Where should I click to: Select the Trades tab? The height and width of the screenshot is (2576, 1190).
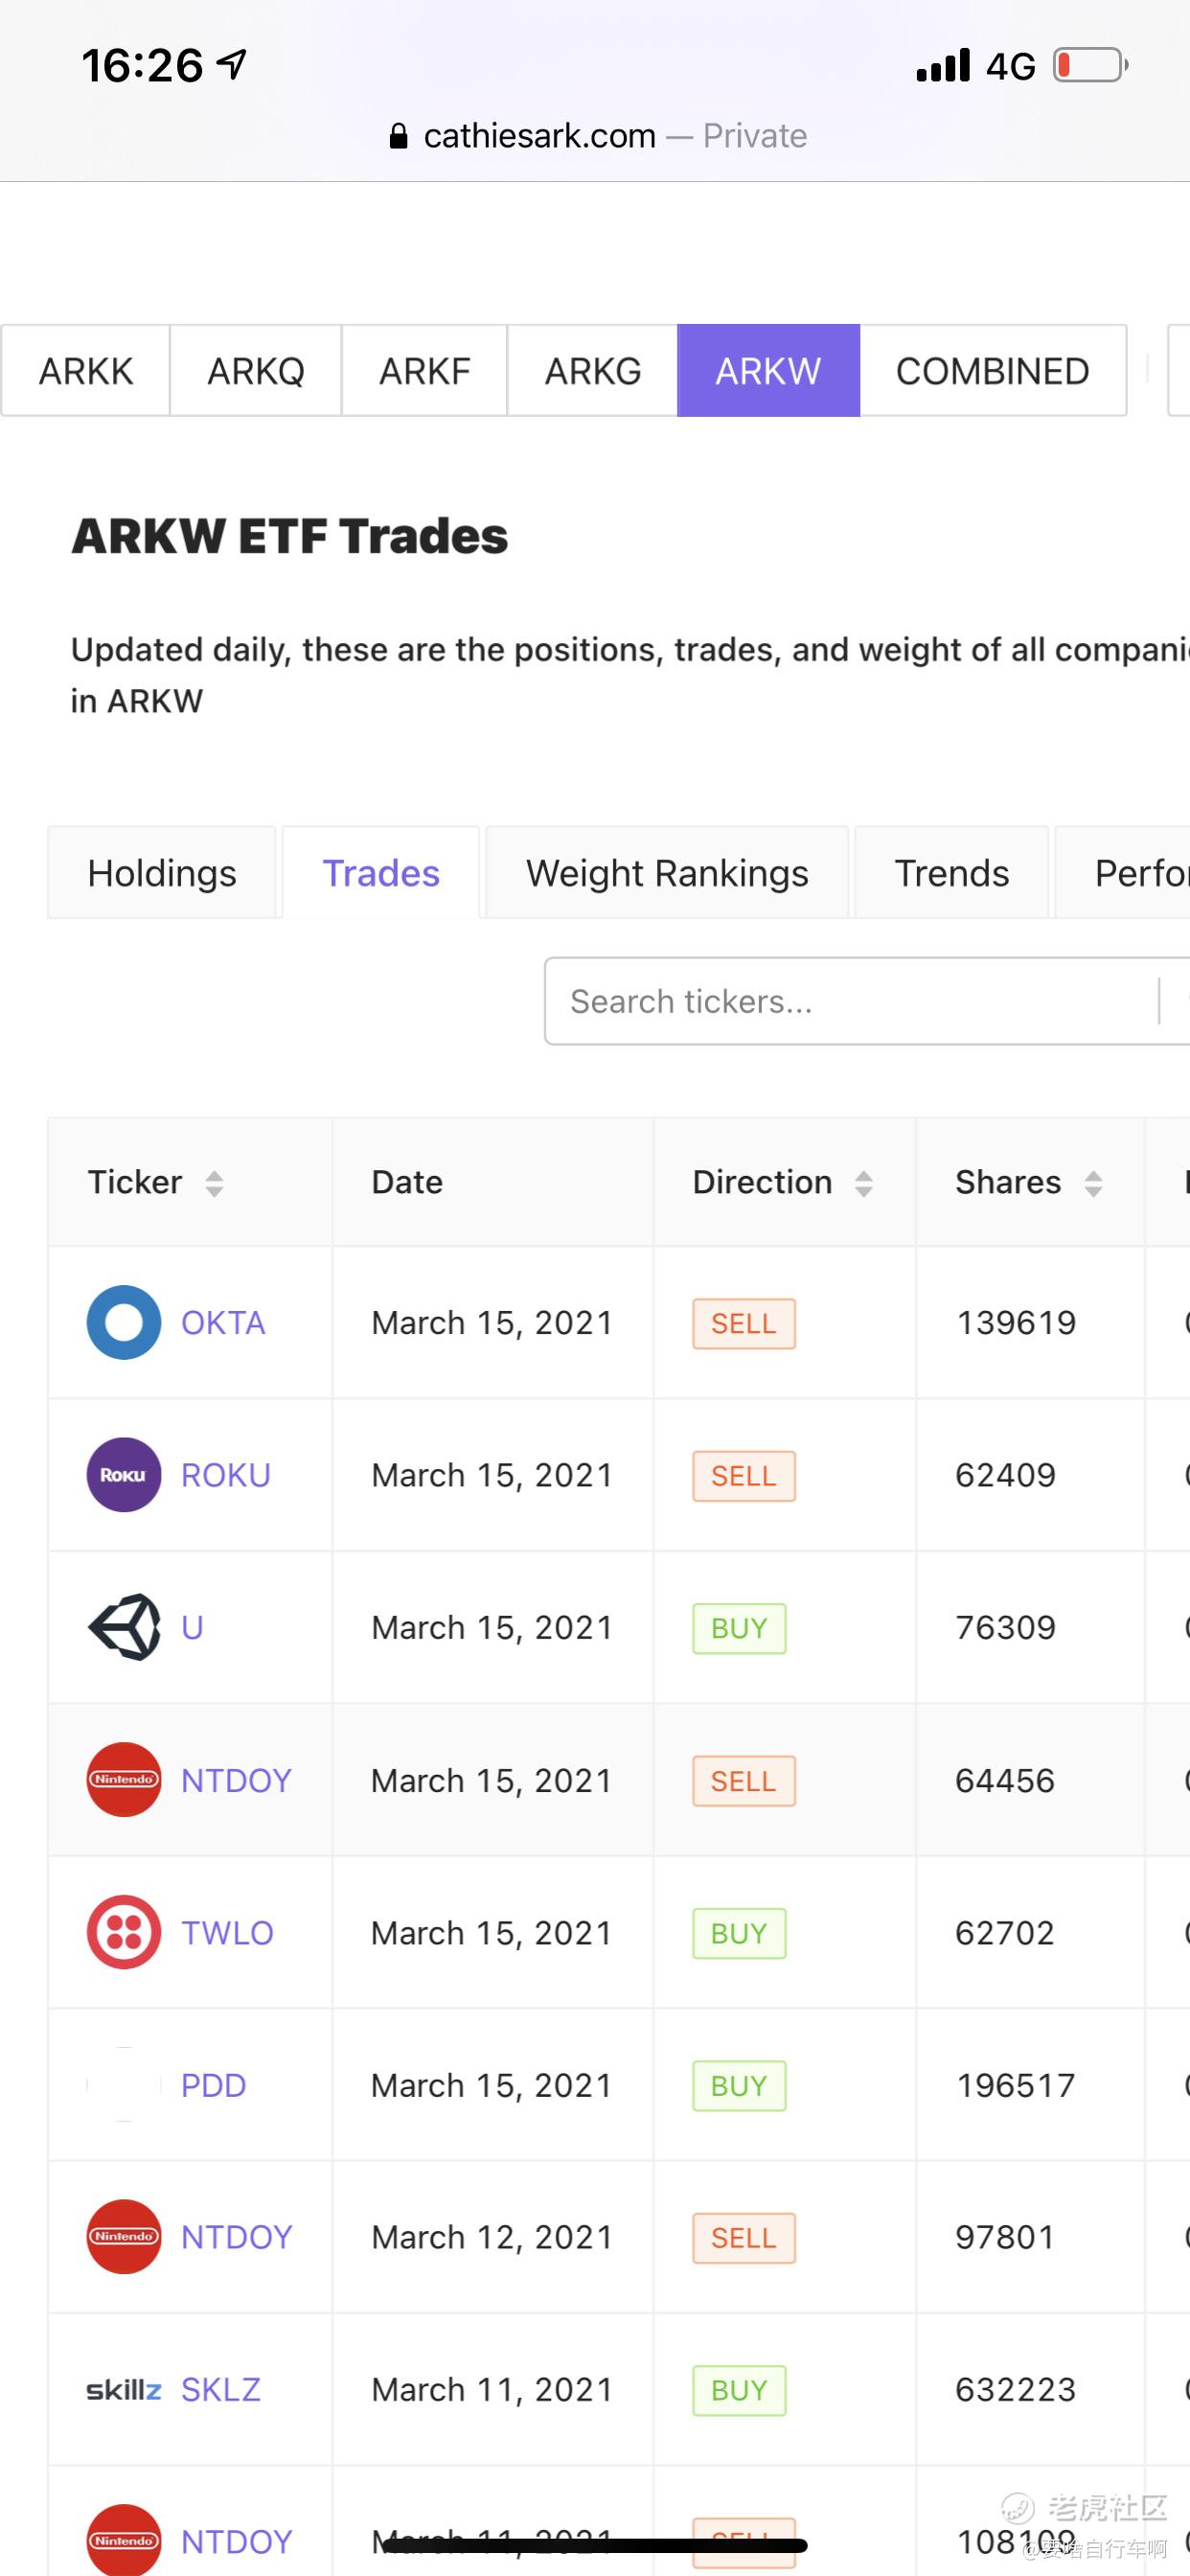pos(381,873)
